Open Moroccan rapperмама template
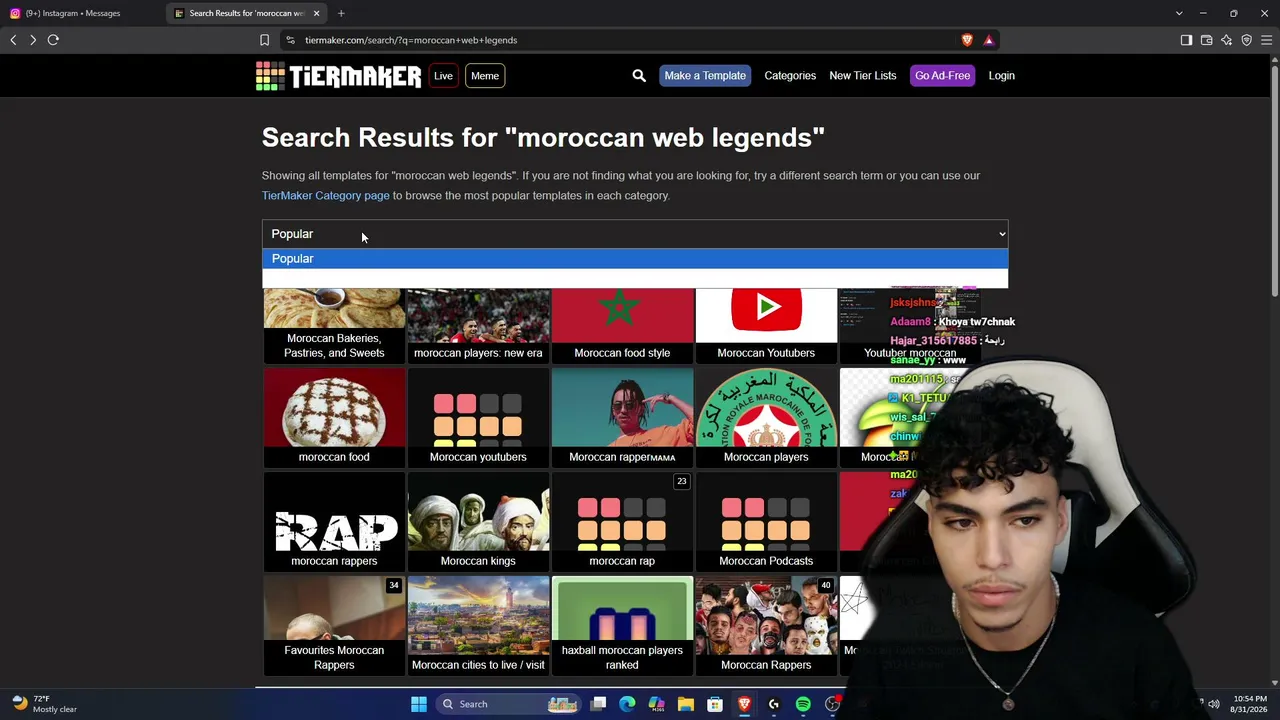The image size is (1280, 720). click(622, 417)
